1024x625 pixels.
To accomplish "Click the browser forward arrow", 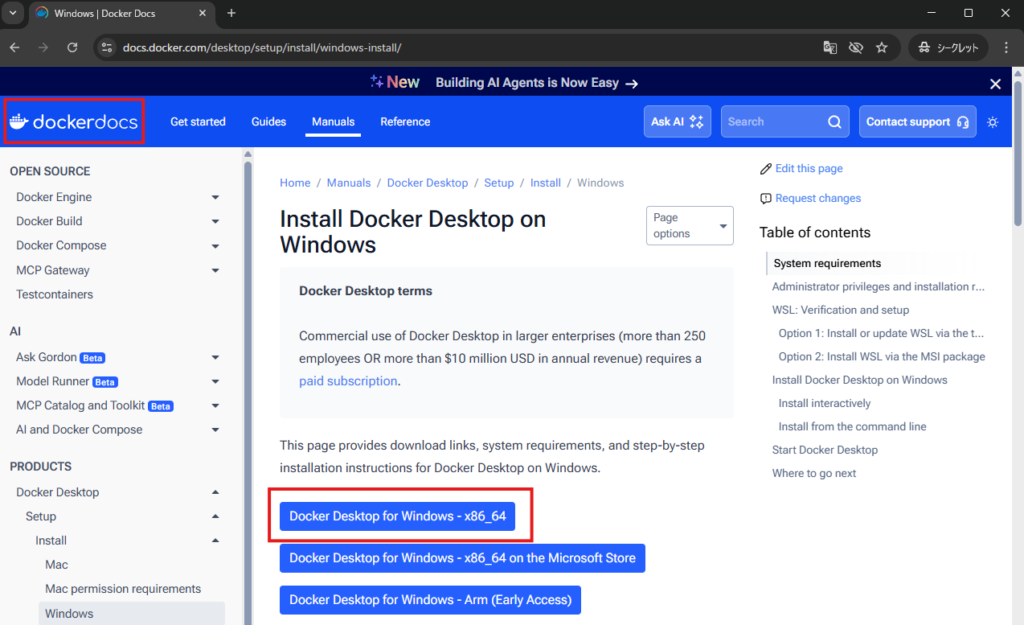I will click(x=43, y=48).
